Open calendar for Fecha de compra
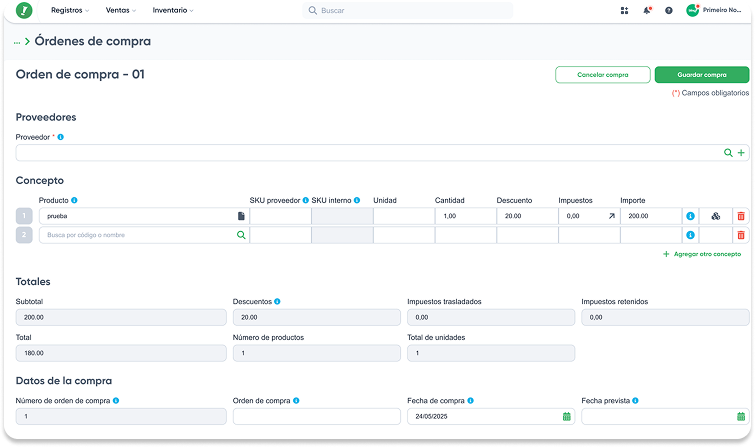The width and height of the screenshot is (755, 447). point(567,416)
